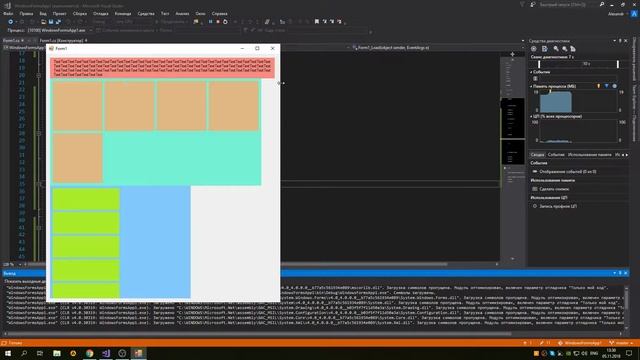640x360 pixels.
Task: Select the Использование памяти tab
Action: pyautogui.click(x=590, y=155)
